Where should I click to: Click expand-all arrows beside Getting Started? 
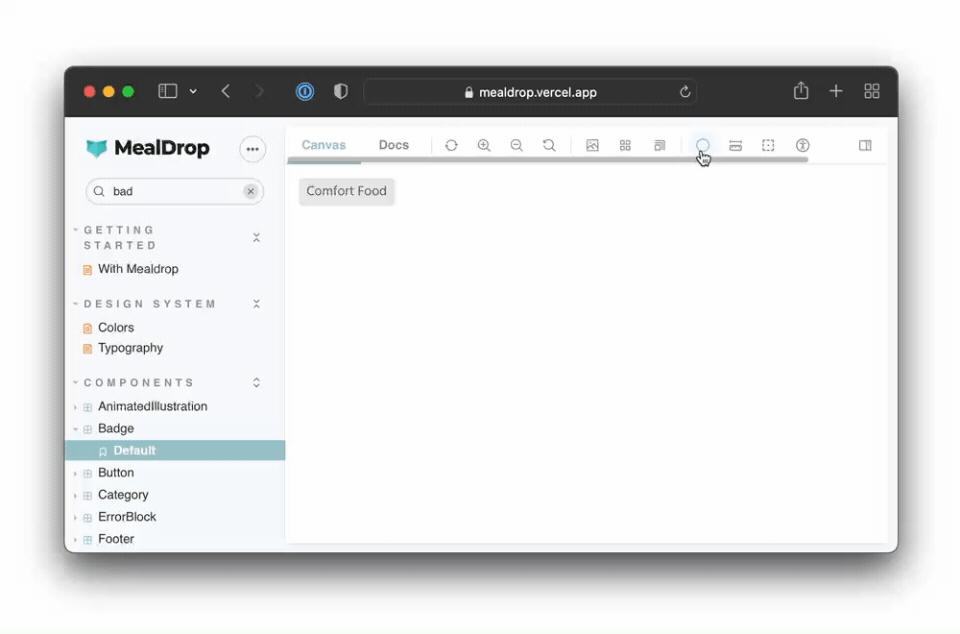[257, 237]
